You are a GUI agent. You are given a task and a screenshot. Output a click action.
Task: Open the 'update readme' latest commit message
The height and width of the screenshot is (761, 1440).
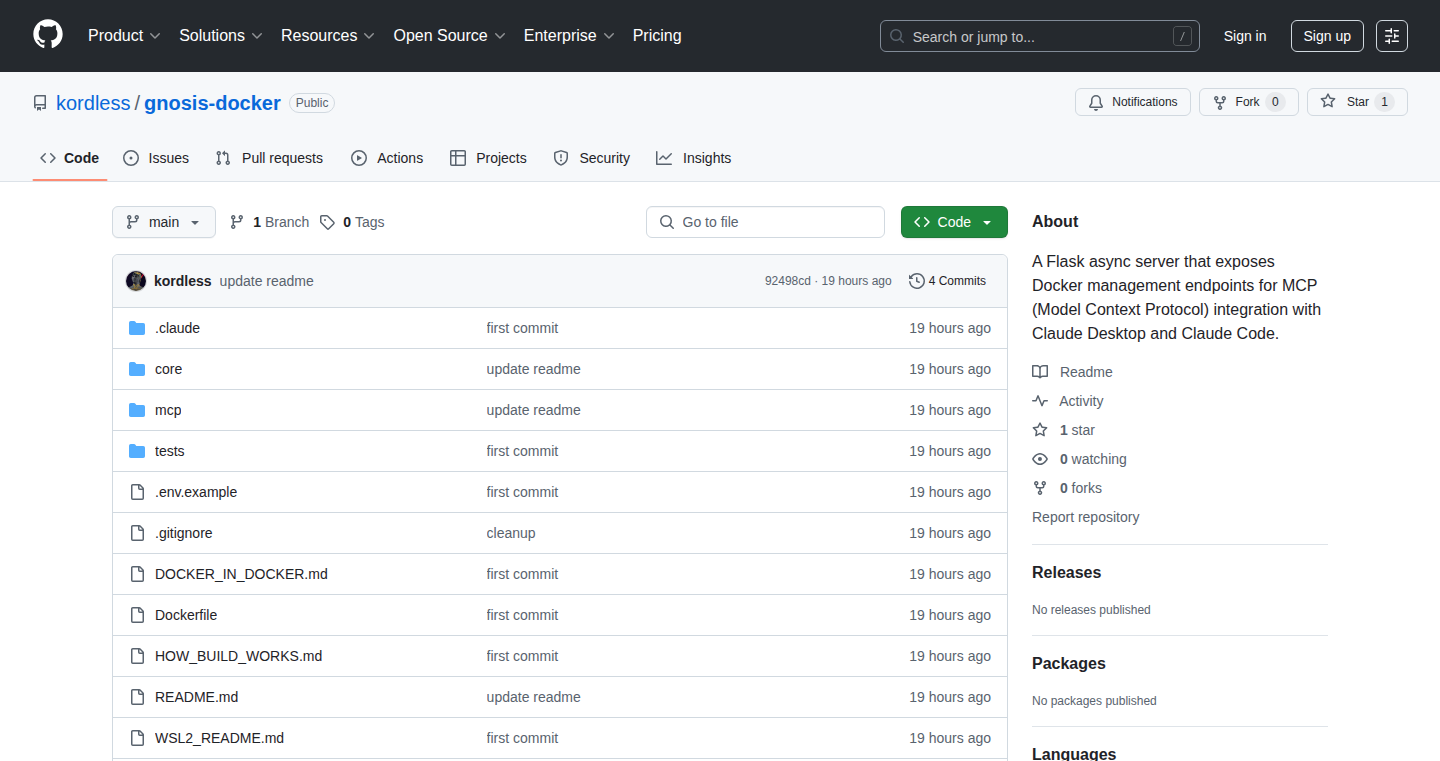pyautogui.click(x=266, y=281)
